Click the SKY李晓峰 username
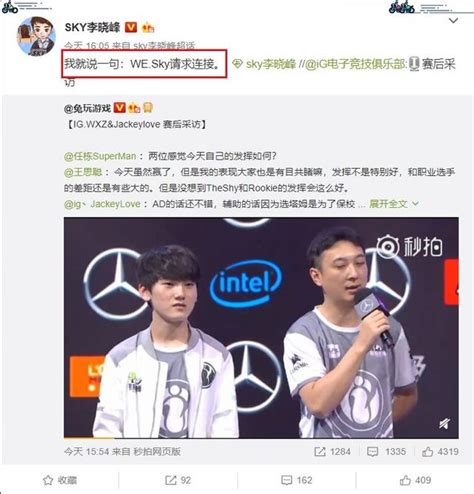Viewport: 474px width, 494px height. [92, 27]
